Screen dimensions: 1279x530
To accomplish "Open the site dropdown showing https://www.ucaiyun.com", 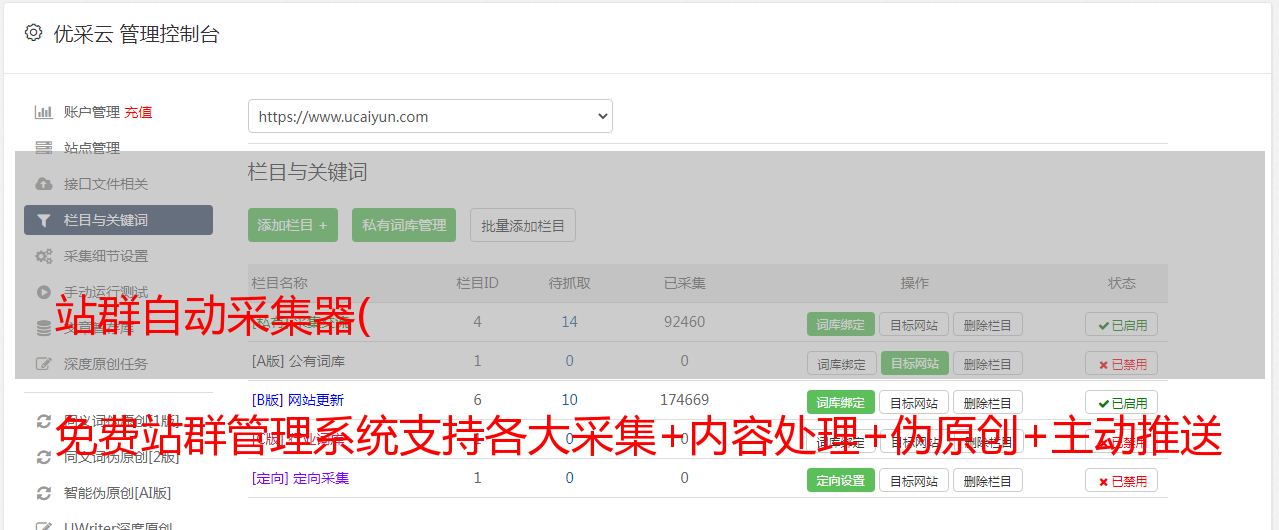I will point(430,116).
